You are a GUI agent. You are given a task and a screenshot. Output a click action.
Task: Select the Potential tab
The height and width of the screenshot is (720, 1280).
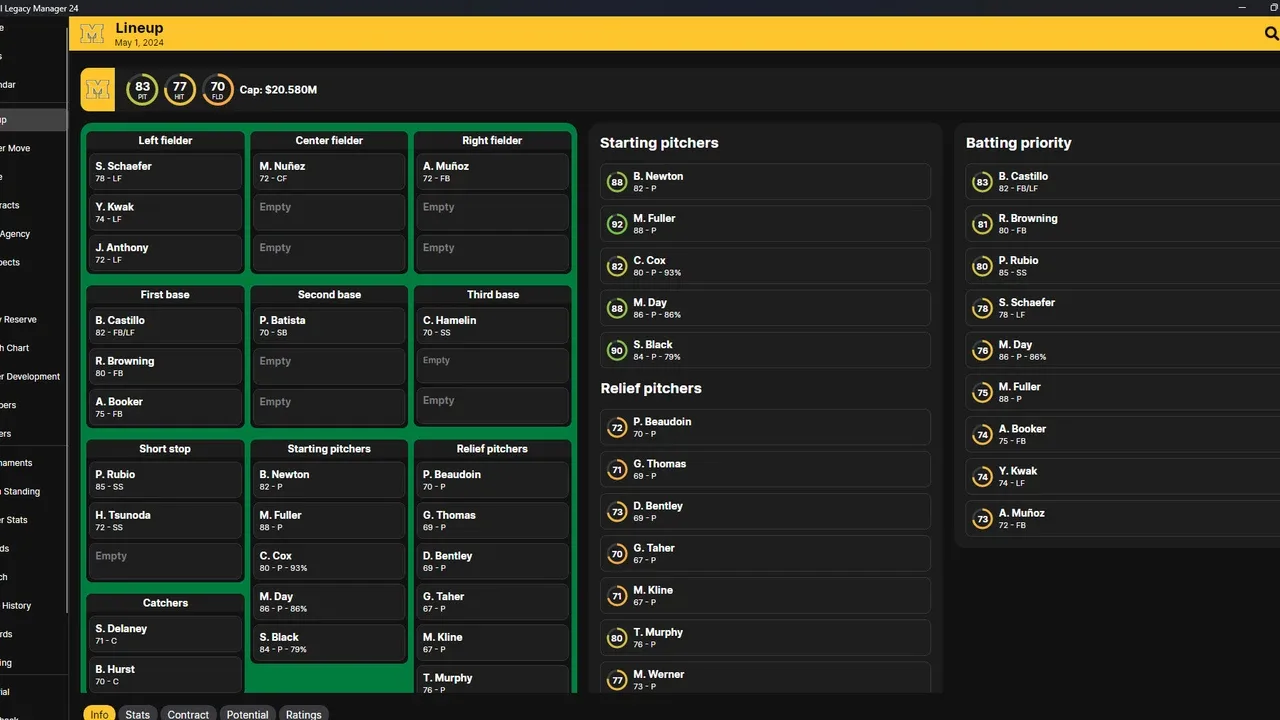[x=247, y=714]
